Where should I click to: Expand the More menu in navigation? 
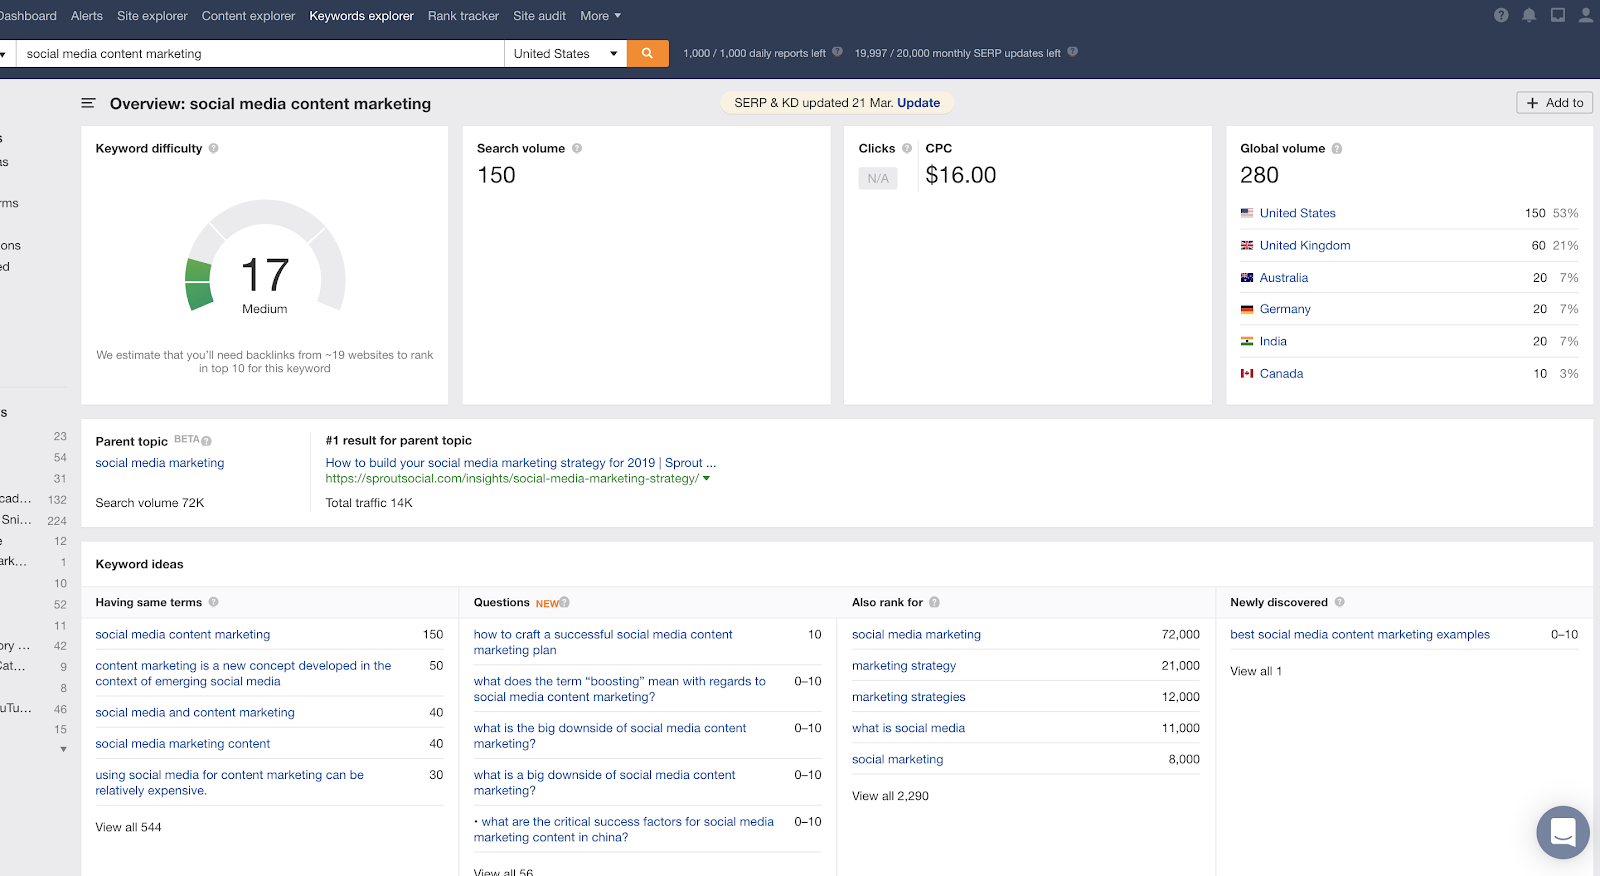600,16
